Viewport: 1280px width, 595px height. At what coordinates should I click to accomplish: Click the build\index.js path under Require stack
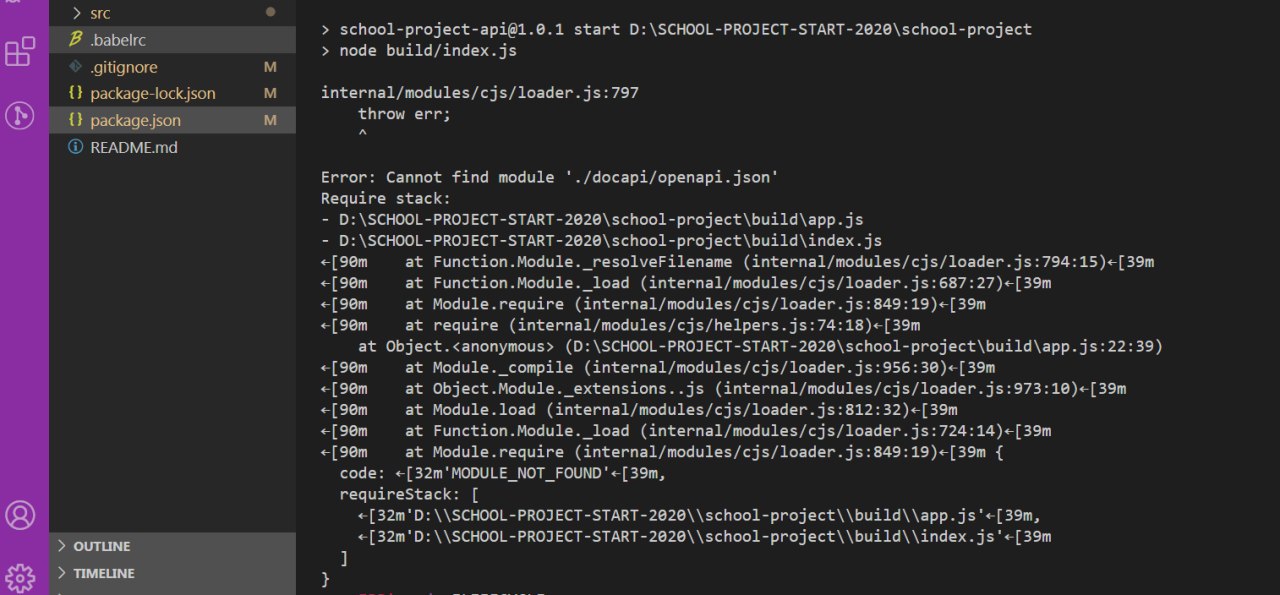610,240
